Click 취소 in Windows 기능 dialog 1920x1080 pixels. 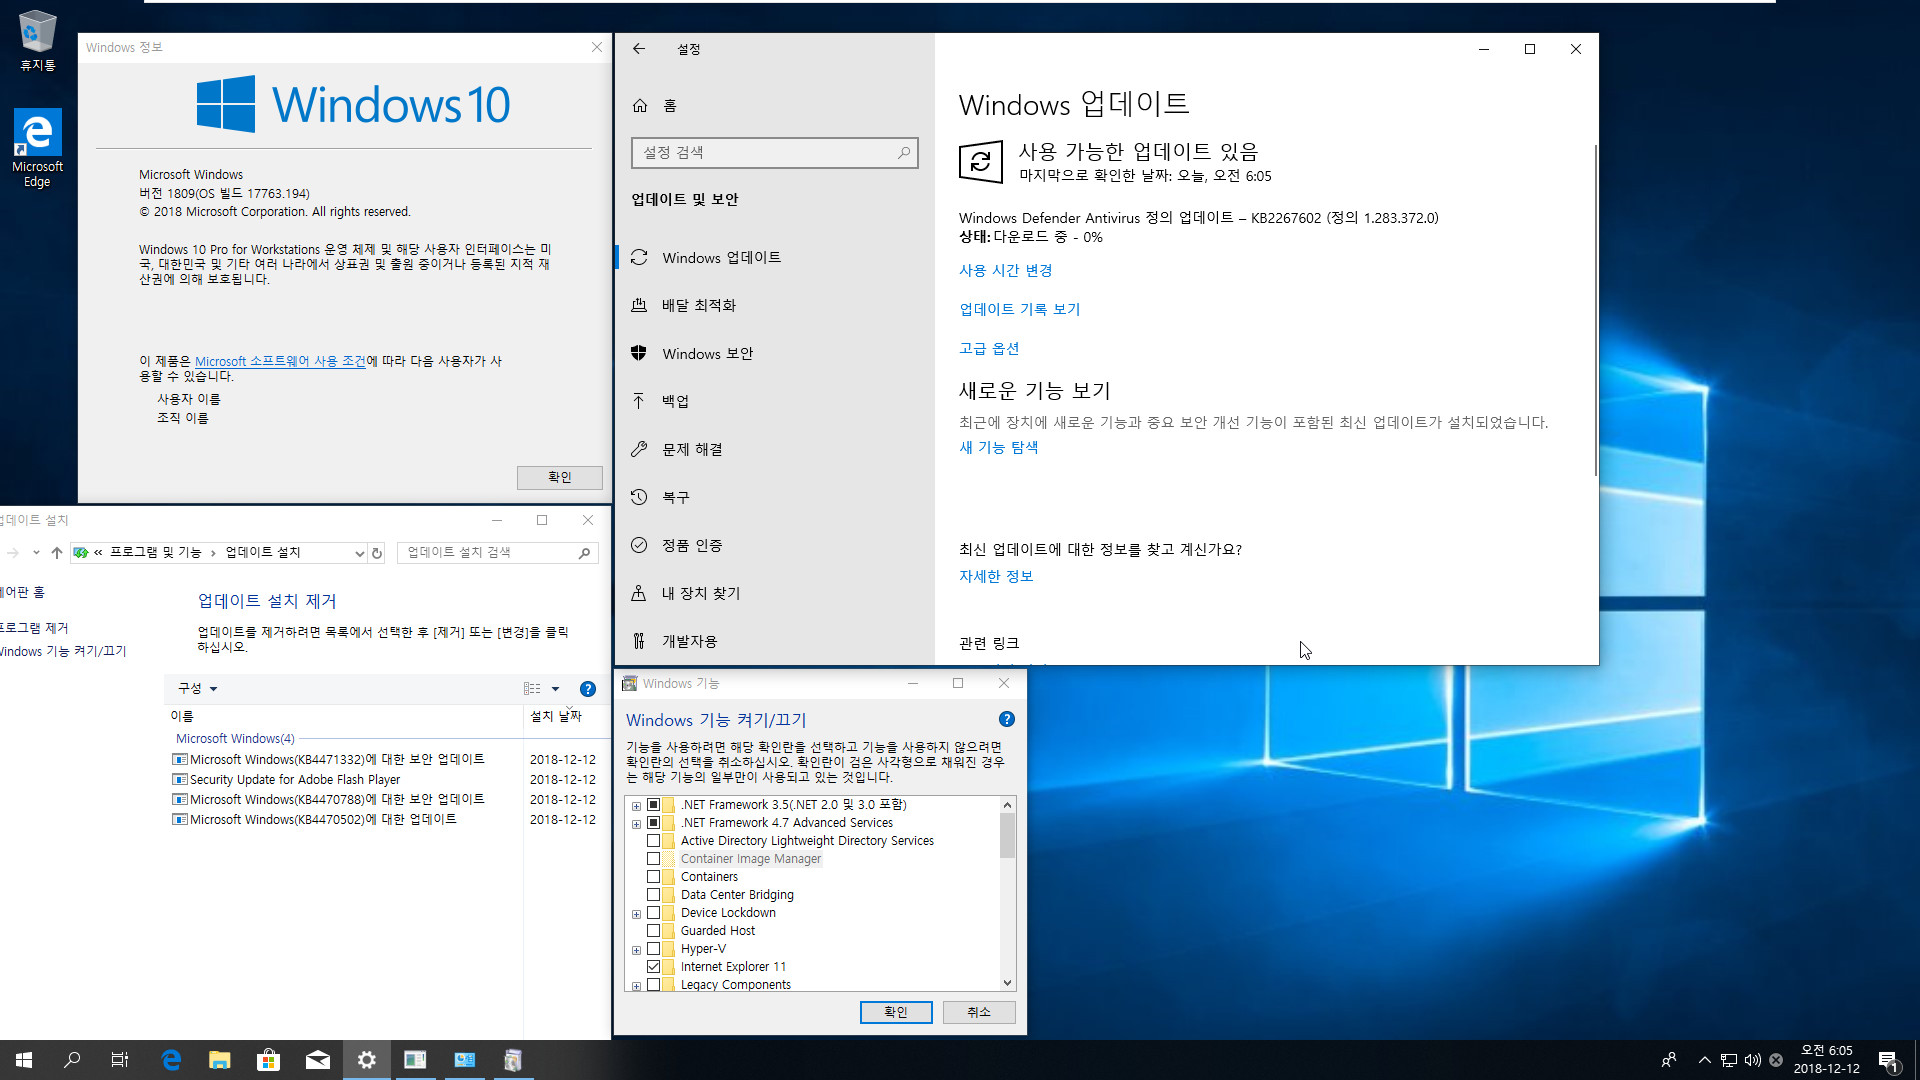point(979,1012)
